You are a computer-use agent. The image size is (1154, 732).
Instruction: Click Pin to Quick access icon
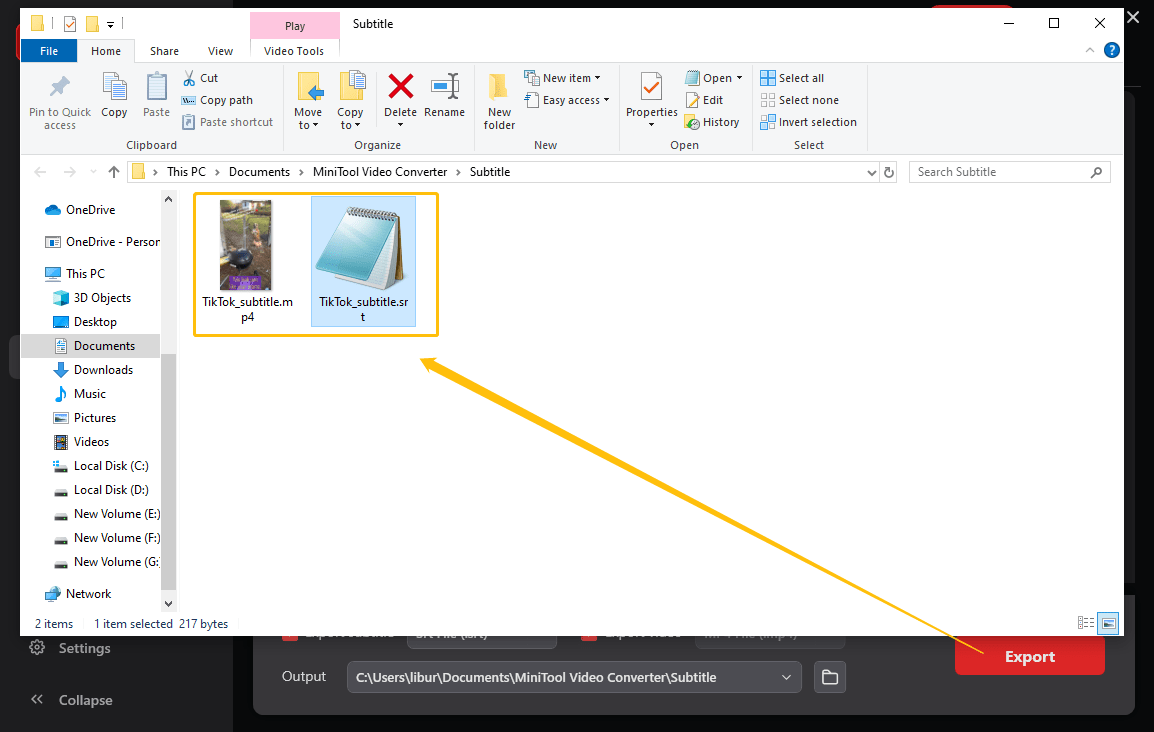click(60, 88)
